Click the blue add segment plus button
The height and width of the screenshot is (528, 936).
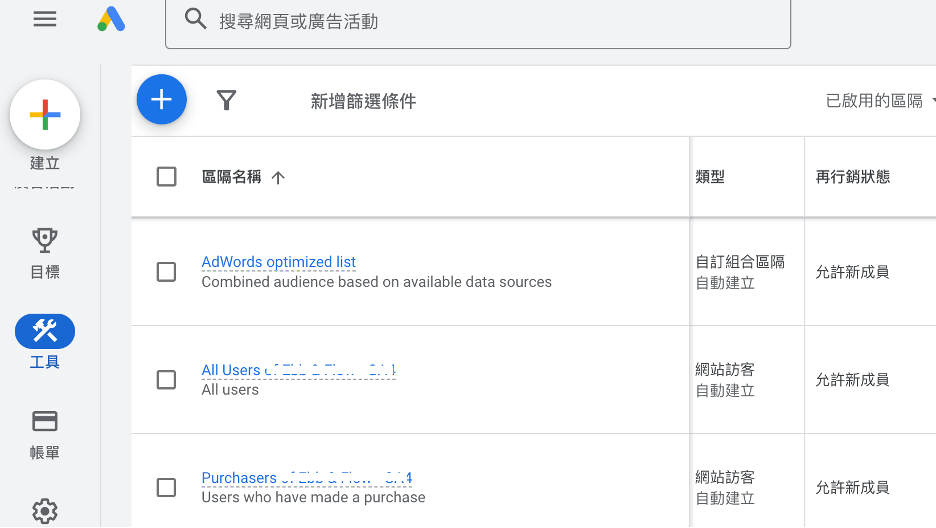coord(162,100)
